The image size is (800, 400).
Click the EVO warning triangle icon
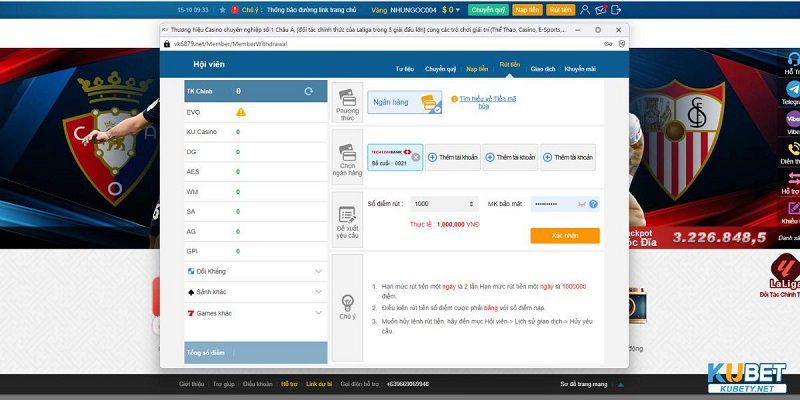point(240,112)
